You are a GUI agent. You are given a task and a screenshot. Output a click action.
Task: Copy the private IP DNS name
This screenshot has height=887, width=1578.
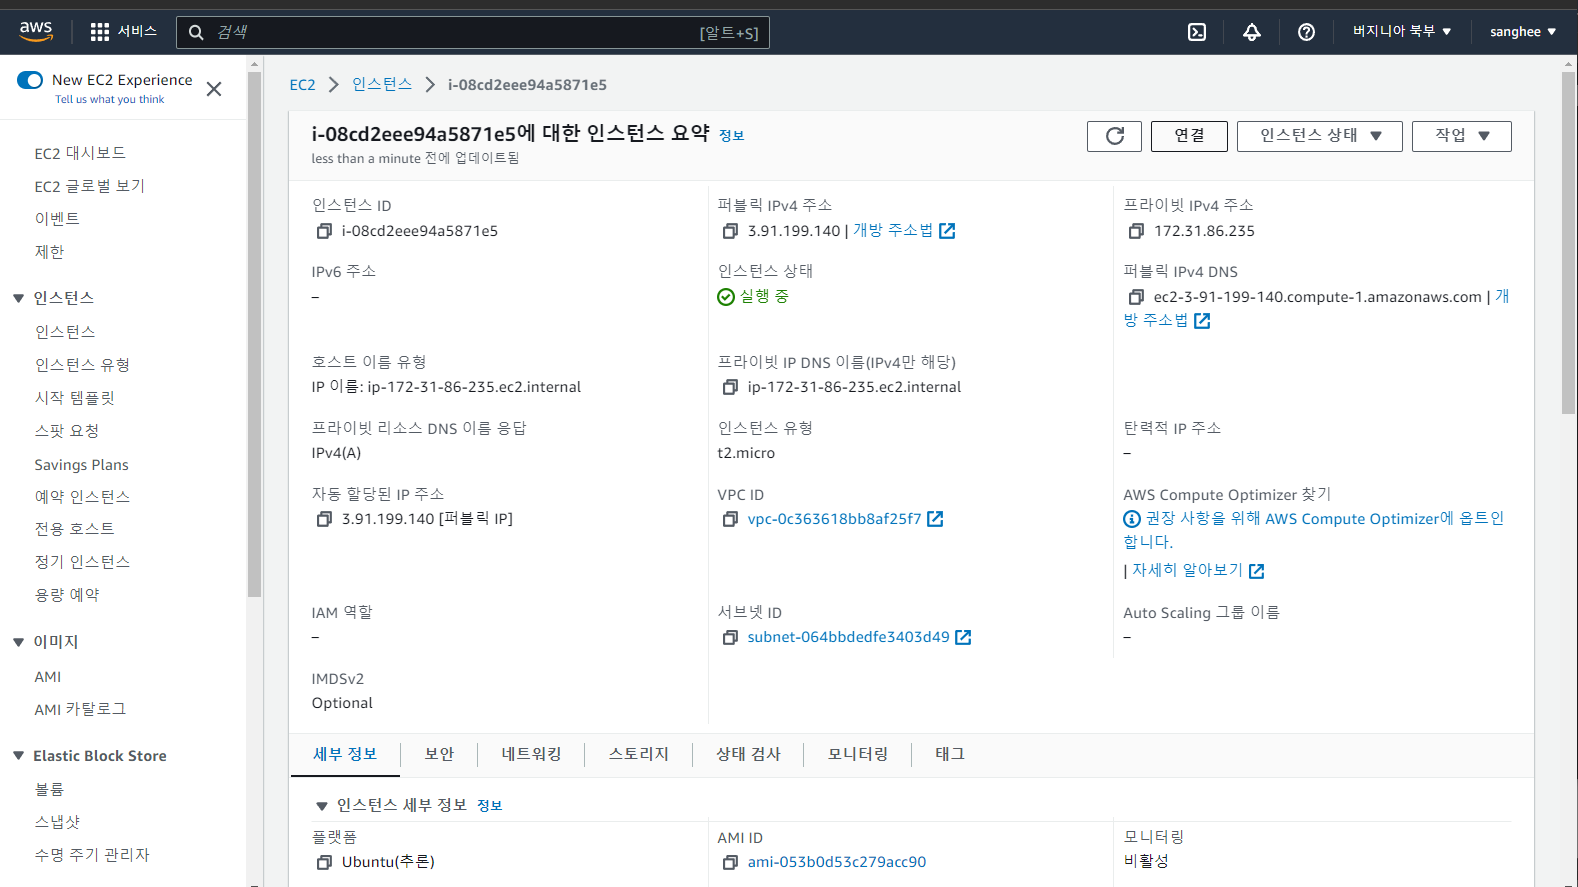730,387
